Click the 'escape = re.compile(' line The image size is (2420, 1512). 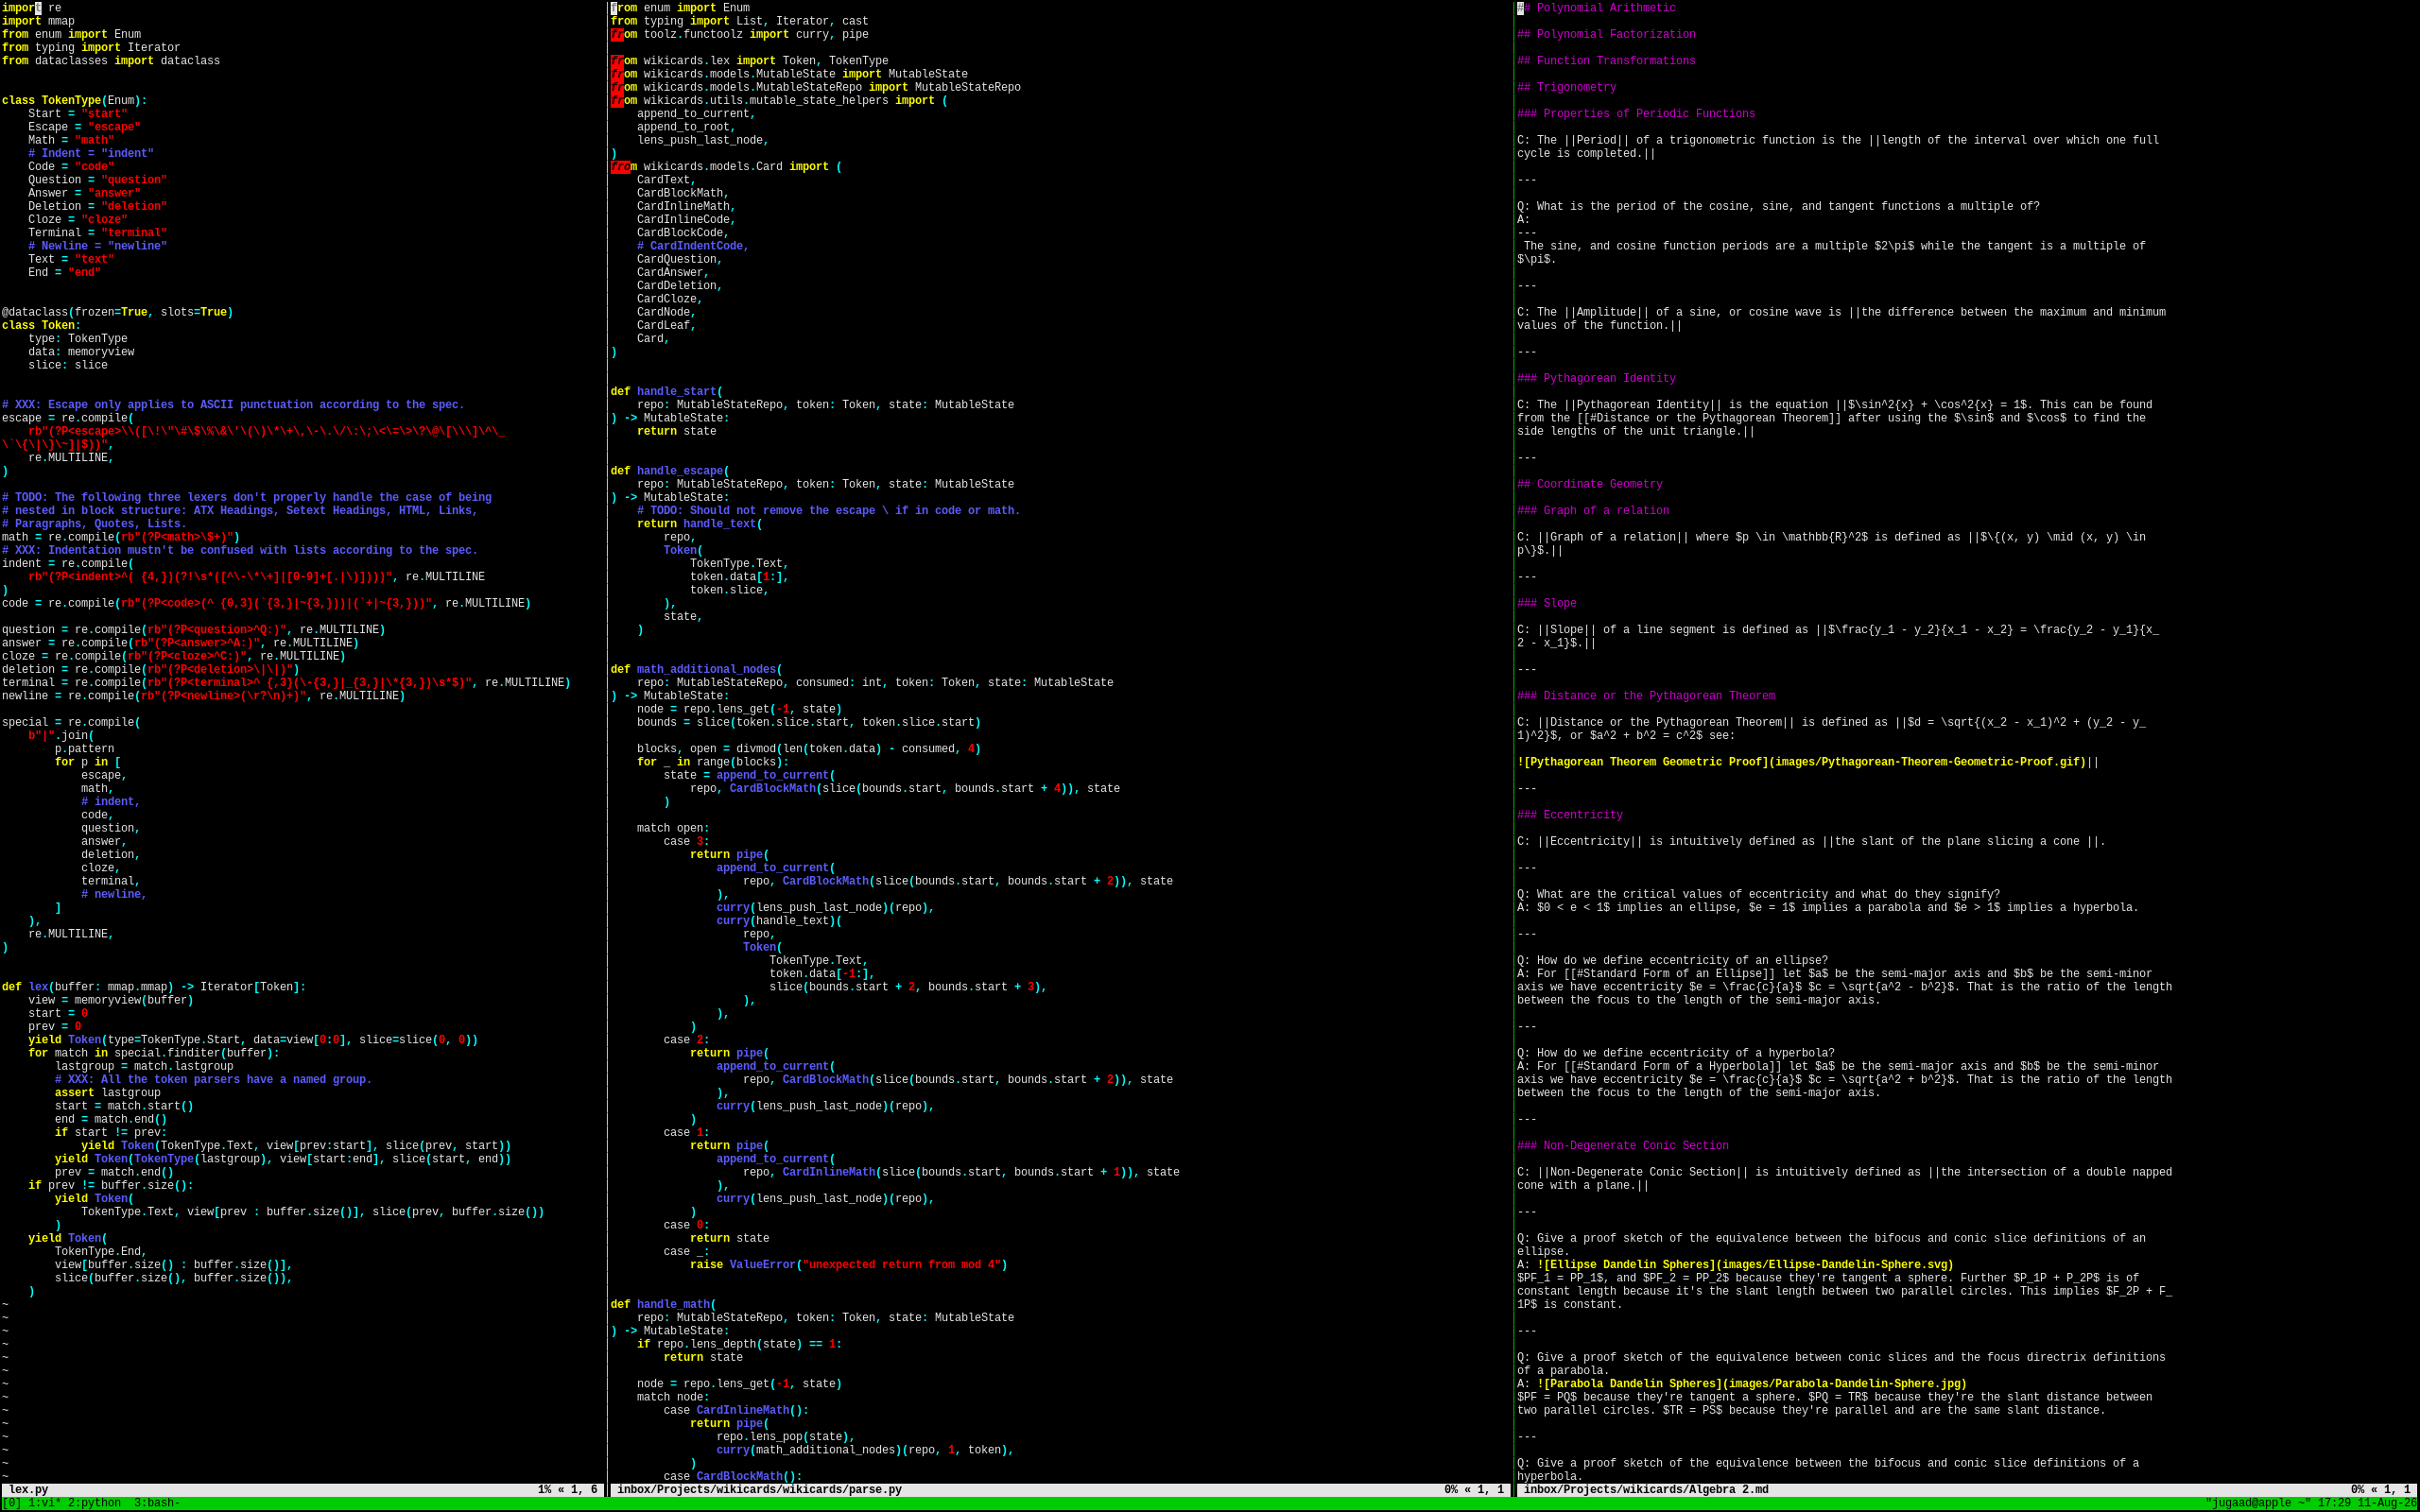click(x=68, y=418)
